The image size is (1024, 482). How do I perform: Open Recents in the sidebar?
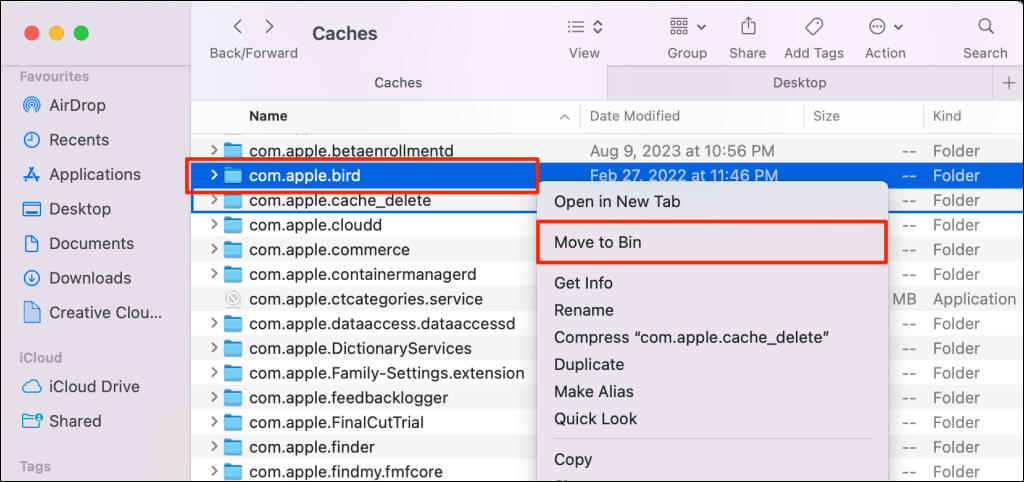(x=79, y=140)
